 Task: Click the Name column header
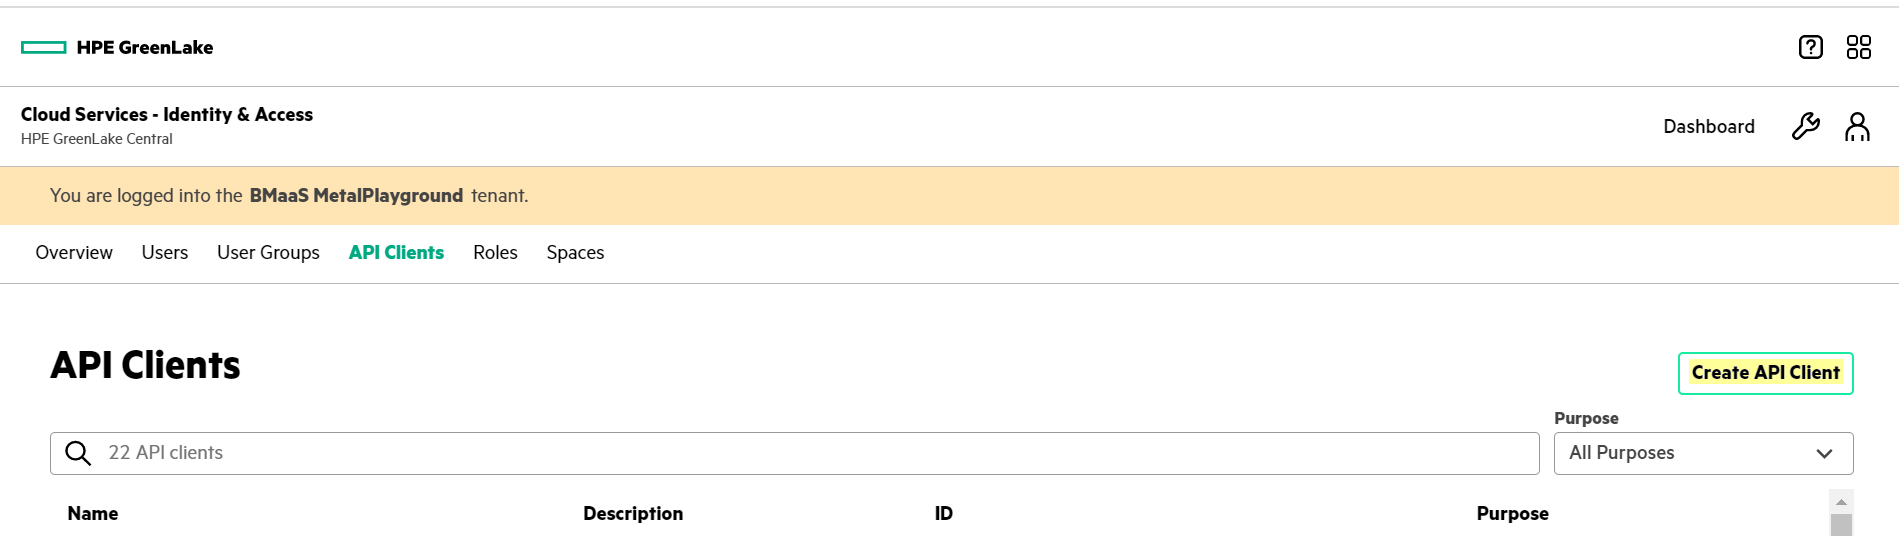[x=93, y=513]
